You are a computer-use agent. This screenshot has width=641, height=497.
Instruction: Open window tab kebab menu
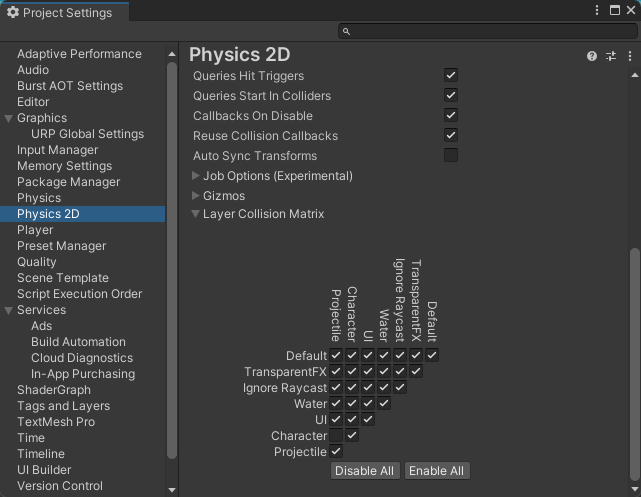pos(597,10)
